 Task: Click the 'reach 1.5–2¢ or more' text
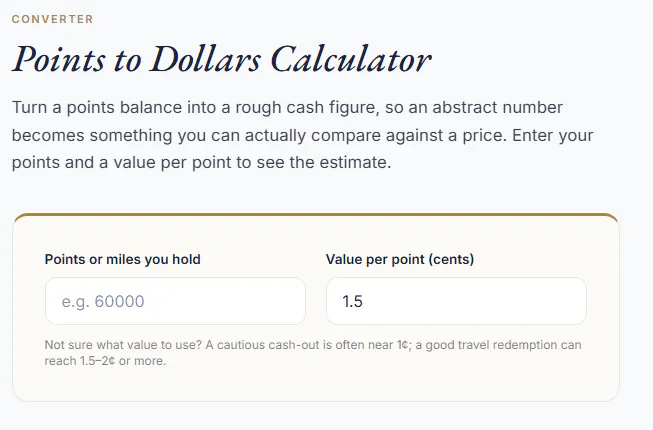tap(105, 361)
